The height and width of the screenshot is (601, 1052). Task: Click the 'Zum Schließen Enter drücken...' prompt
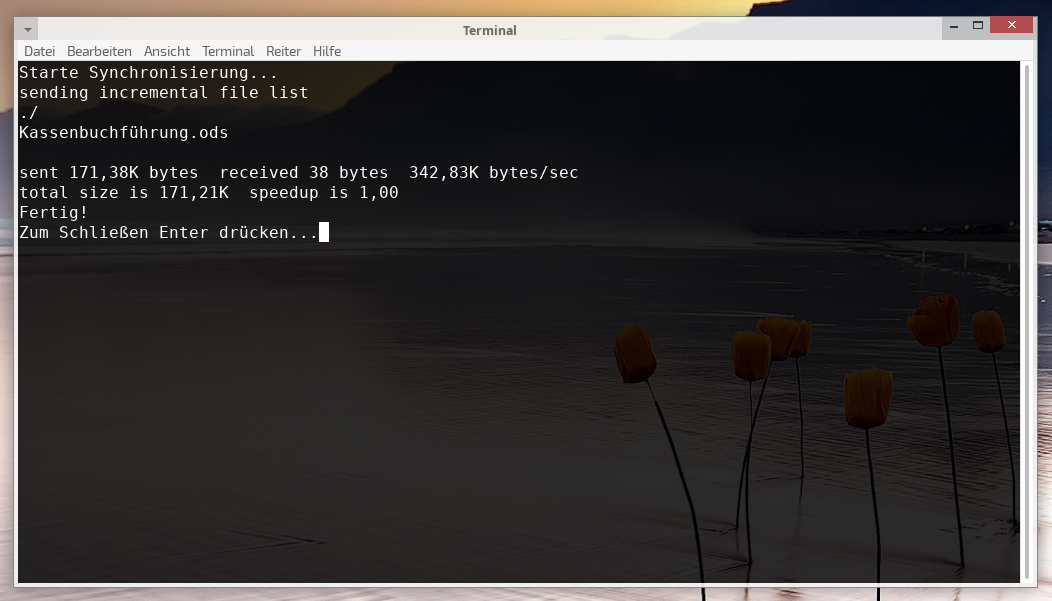(168, 233)
